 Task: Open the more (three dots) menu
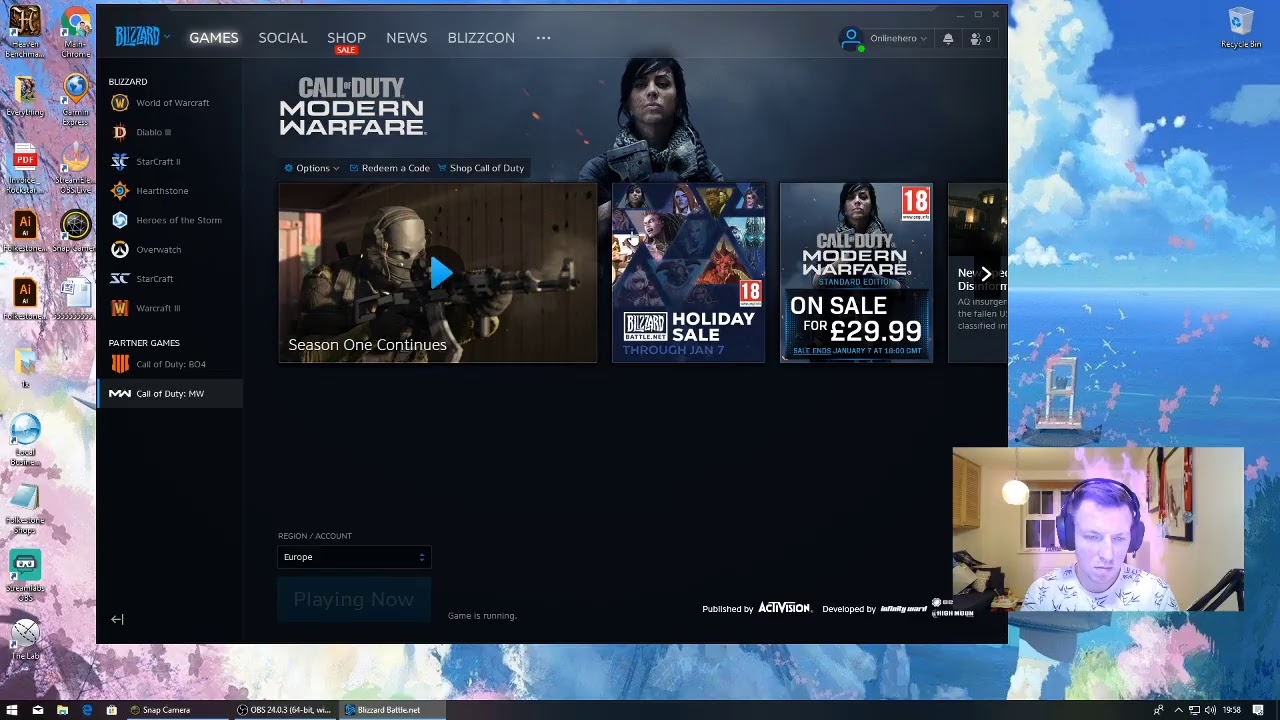(543, 38)
